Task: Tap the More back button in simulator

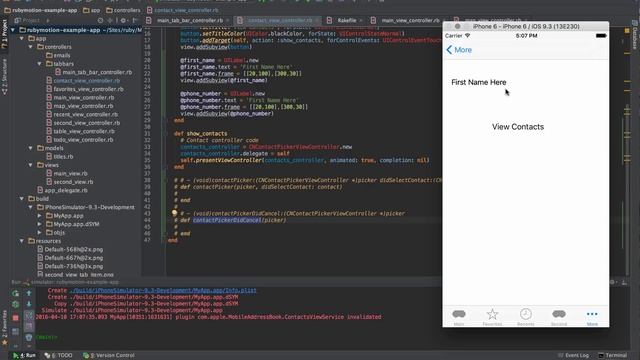Action: (x=459, y=50)
